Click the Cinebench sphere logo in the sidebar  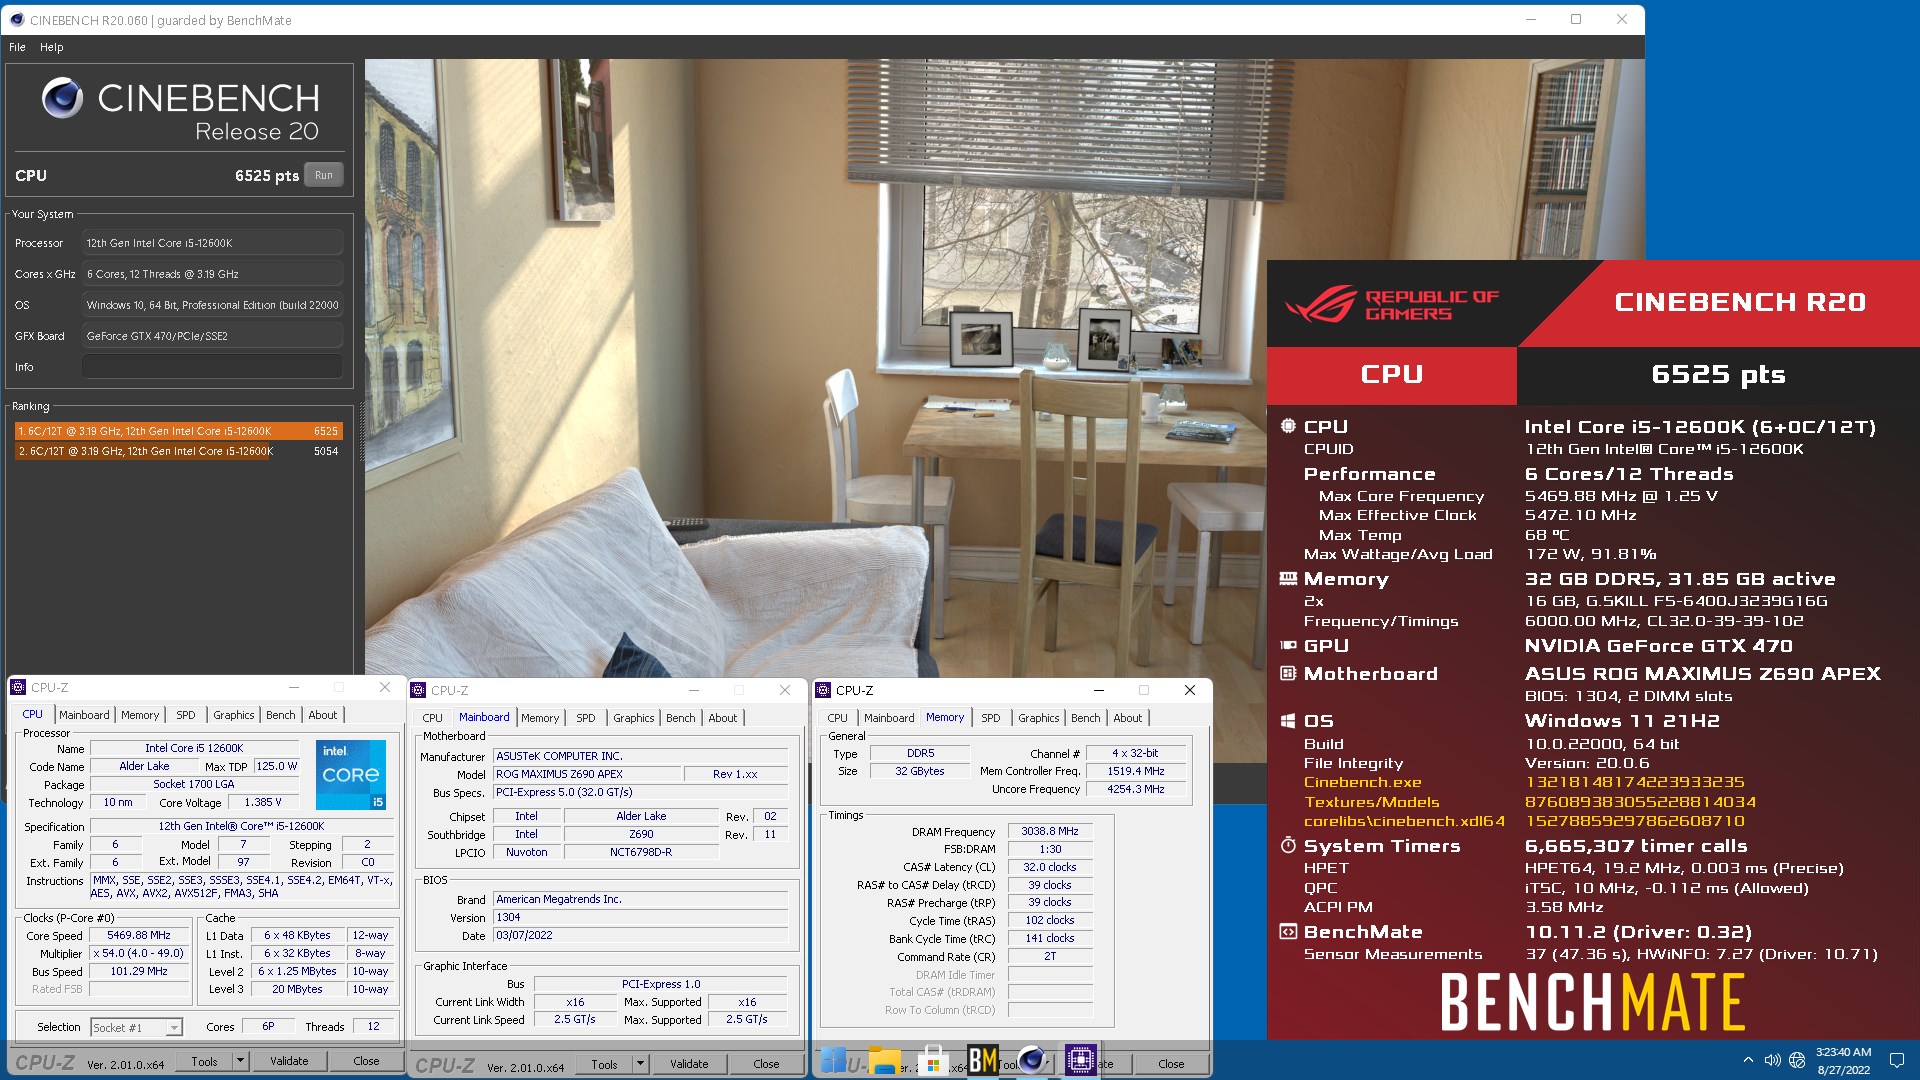(x=62, y=98)
